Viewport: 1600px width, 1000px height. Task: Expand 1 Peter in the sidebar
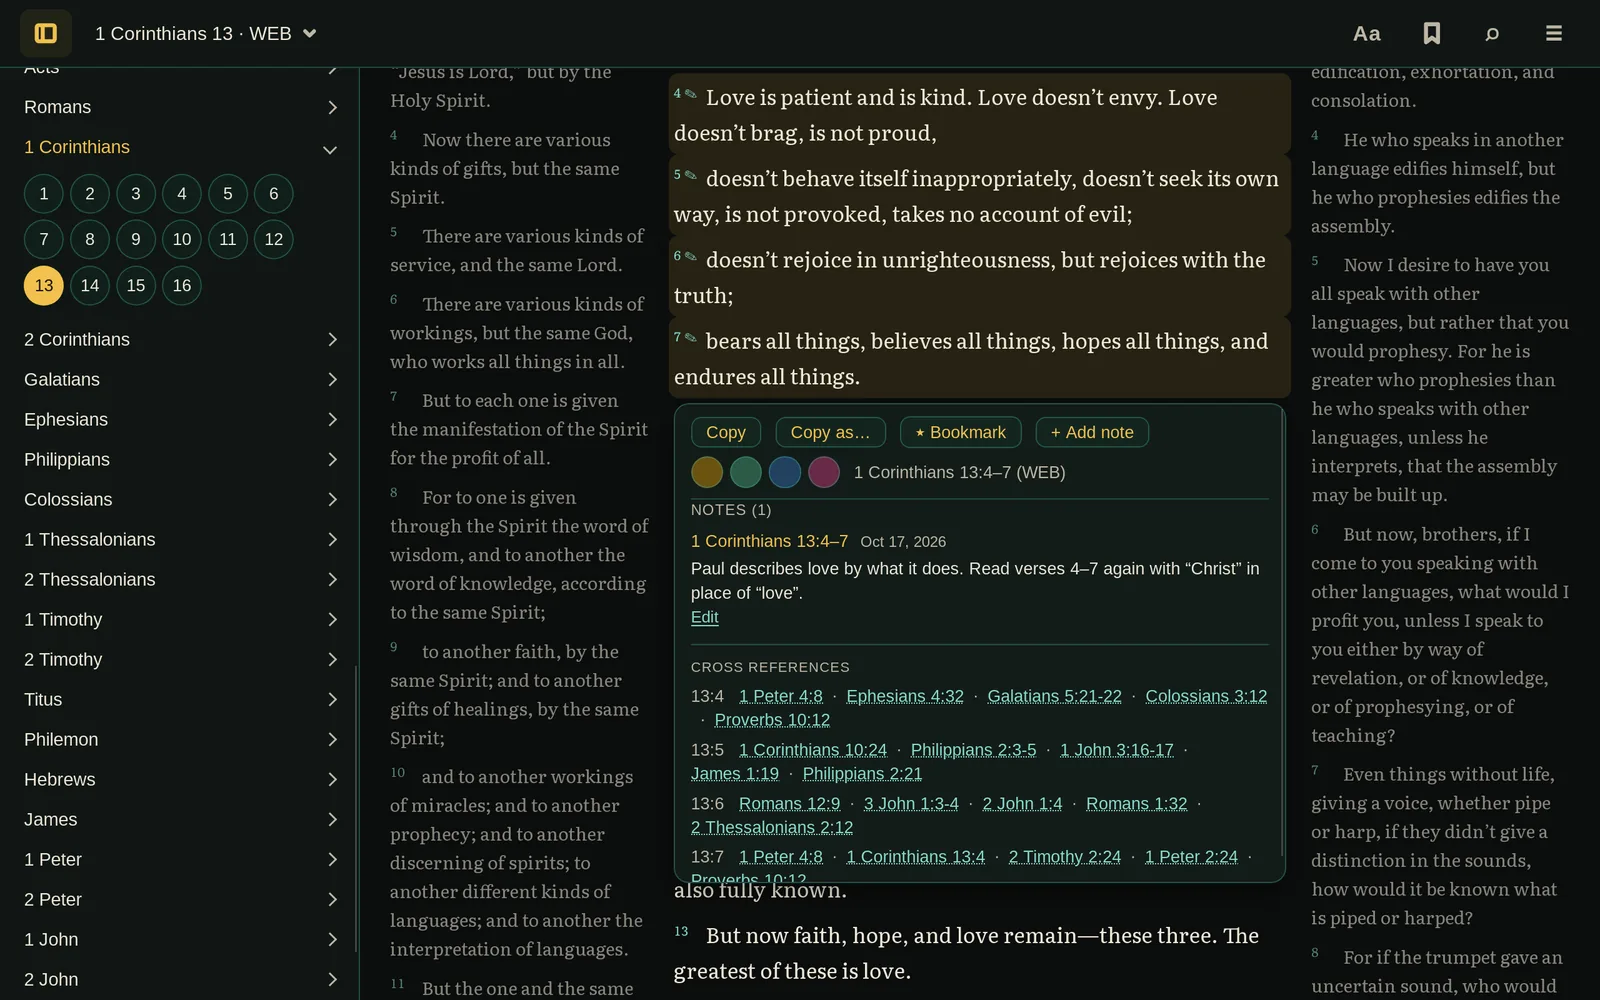[x=180, y=859]
